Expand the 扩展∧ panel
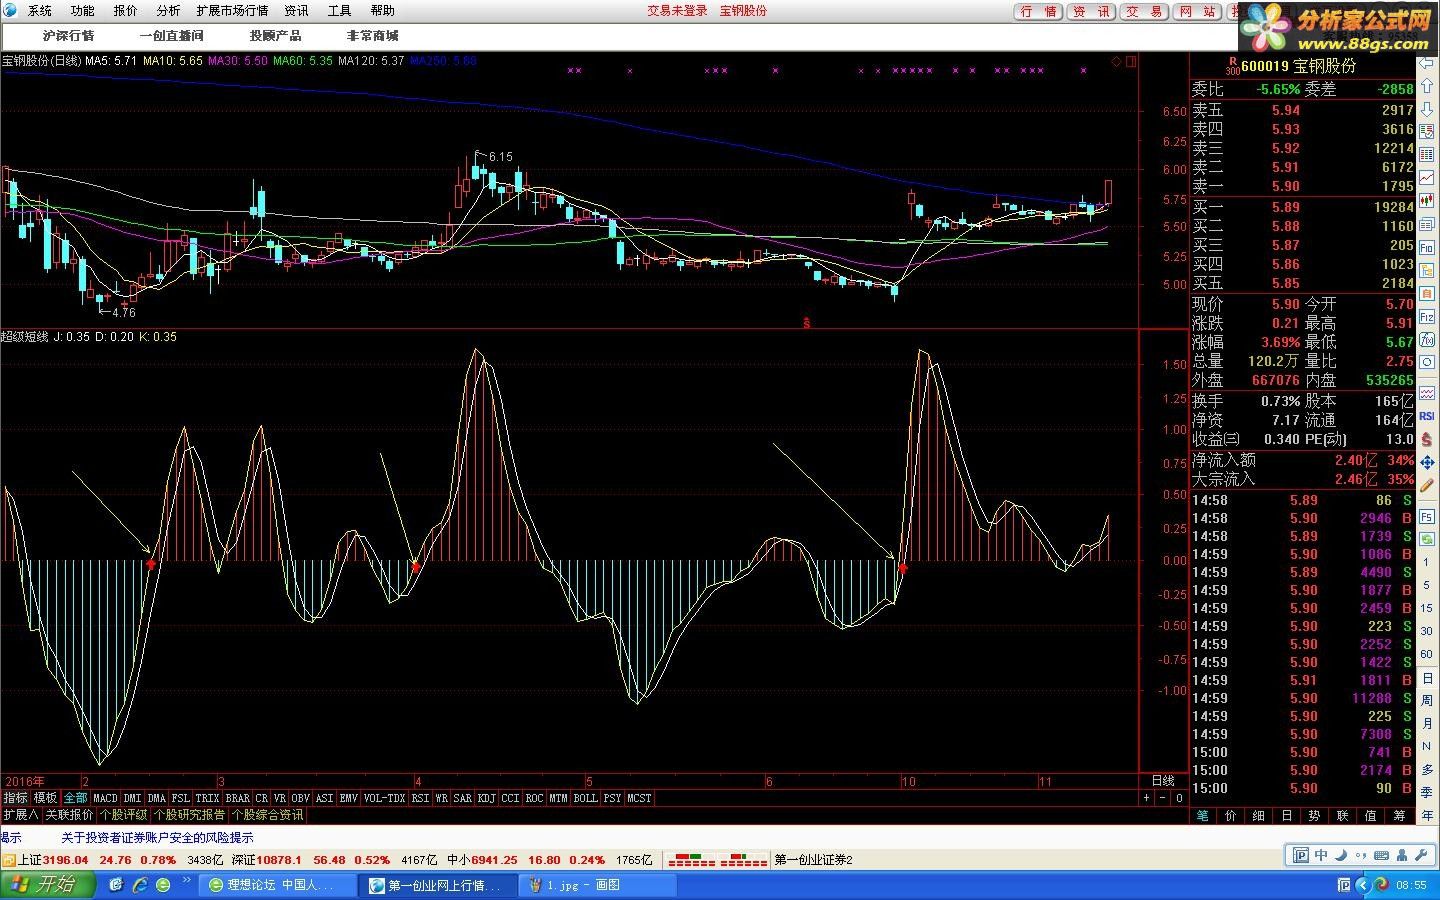 [21, 815]
